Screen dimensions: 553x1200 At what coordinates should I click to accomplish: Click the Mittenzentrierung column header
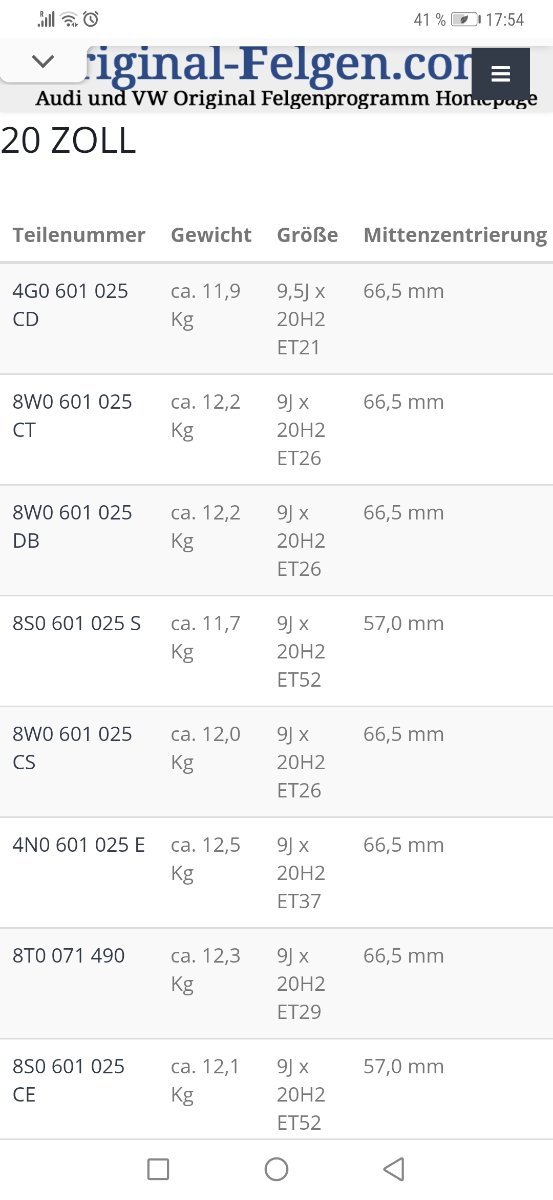click(x=455, y=235)
